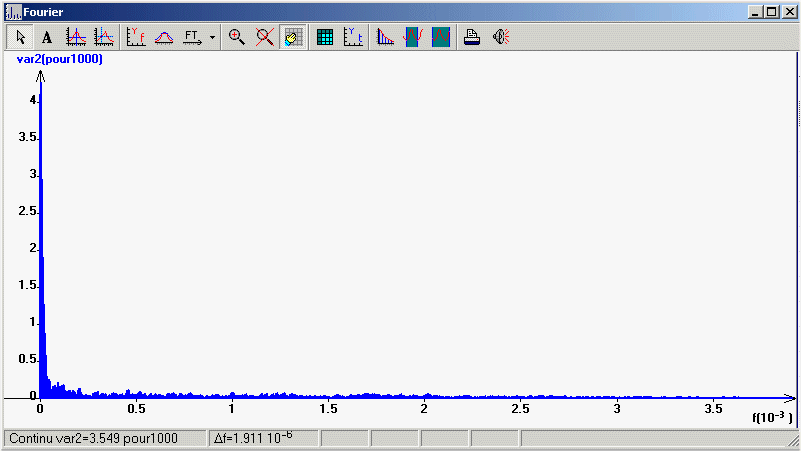Click the FT transform button
801x451 pixels.
(193, 37)
